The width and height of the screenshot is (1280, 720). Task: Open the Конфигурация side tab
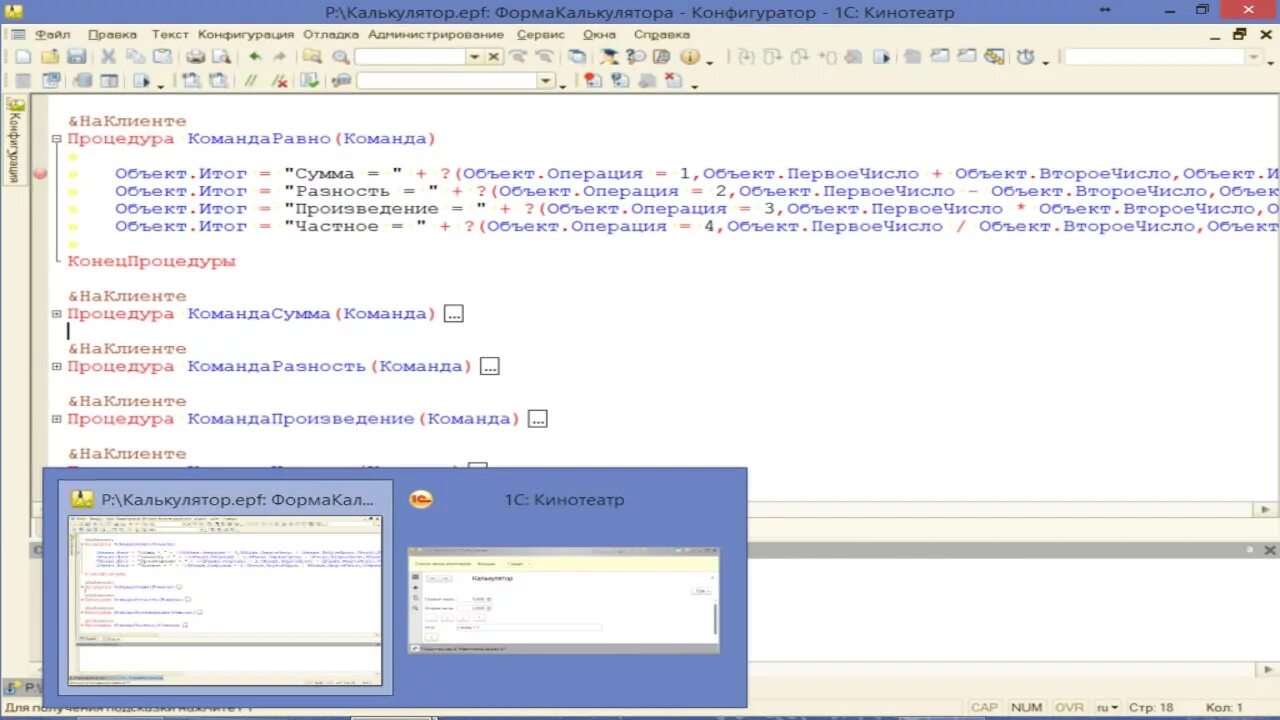(14, 140)
